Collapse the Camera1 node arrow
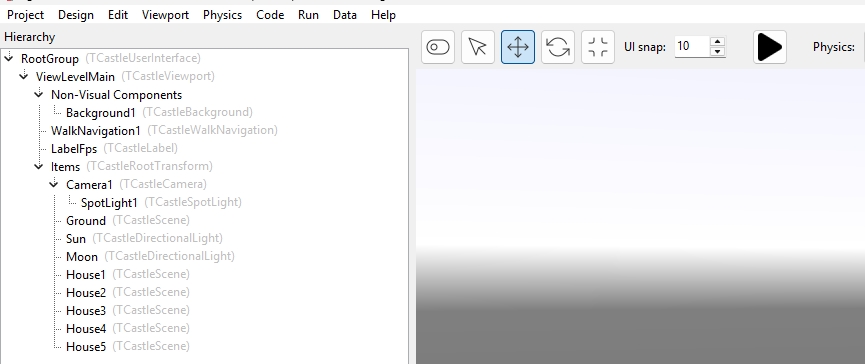This screenshot has height=364, width=865. pyautogui.click(x=54, y=184)
